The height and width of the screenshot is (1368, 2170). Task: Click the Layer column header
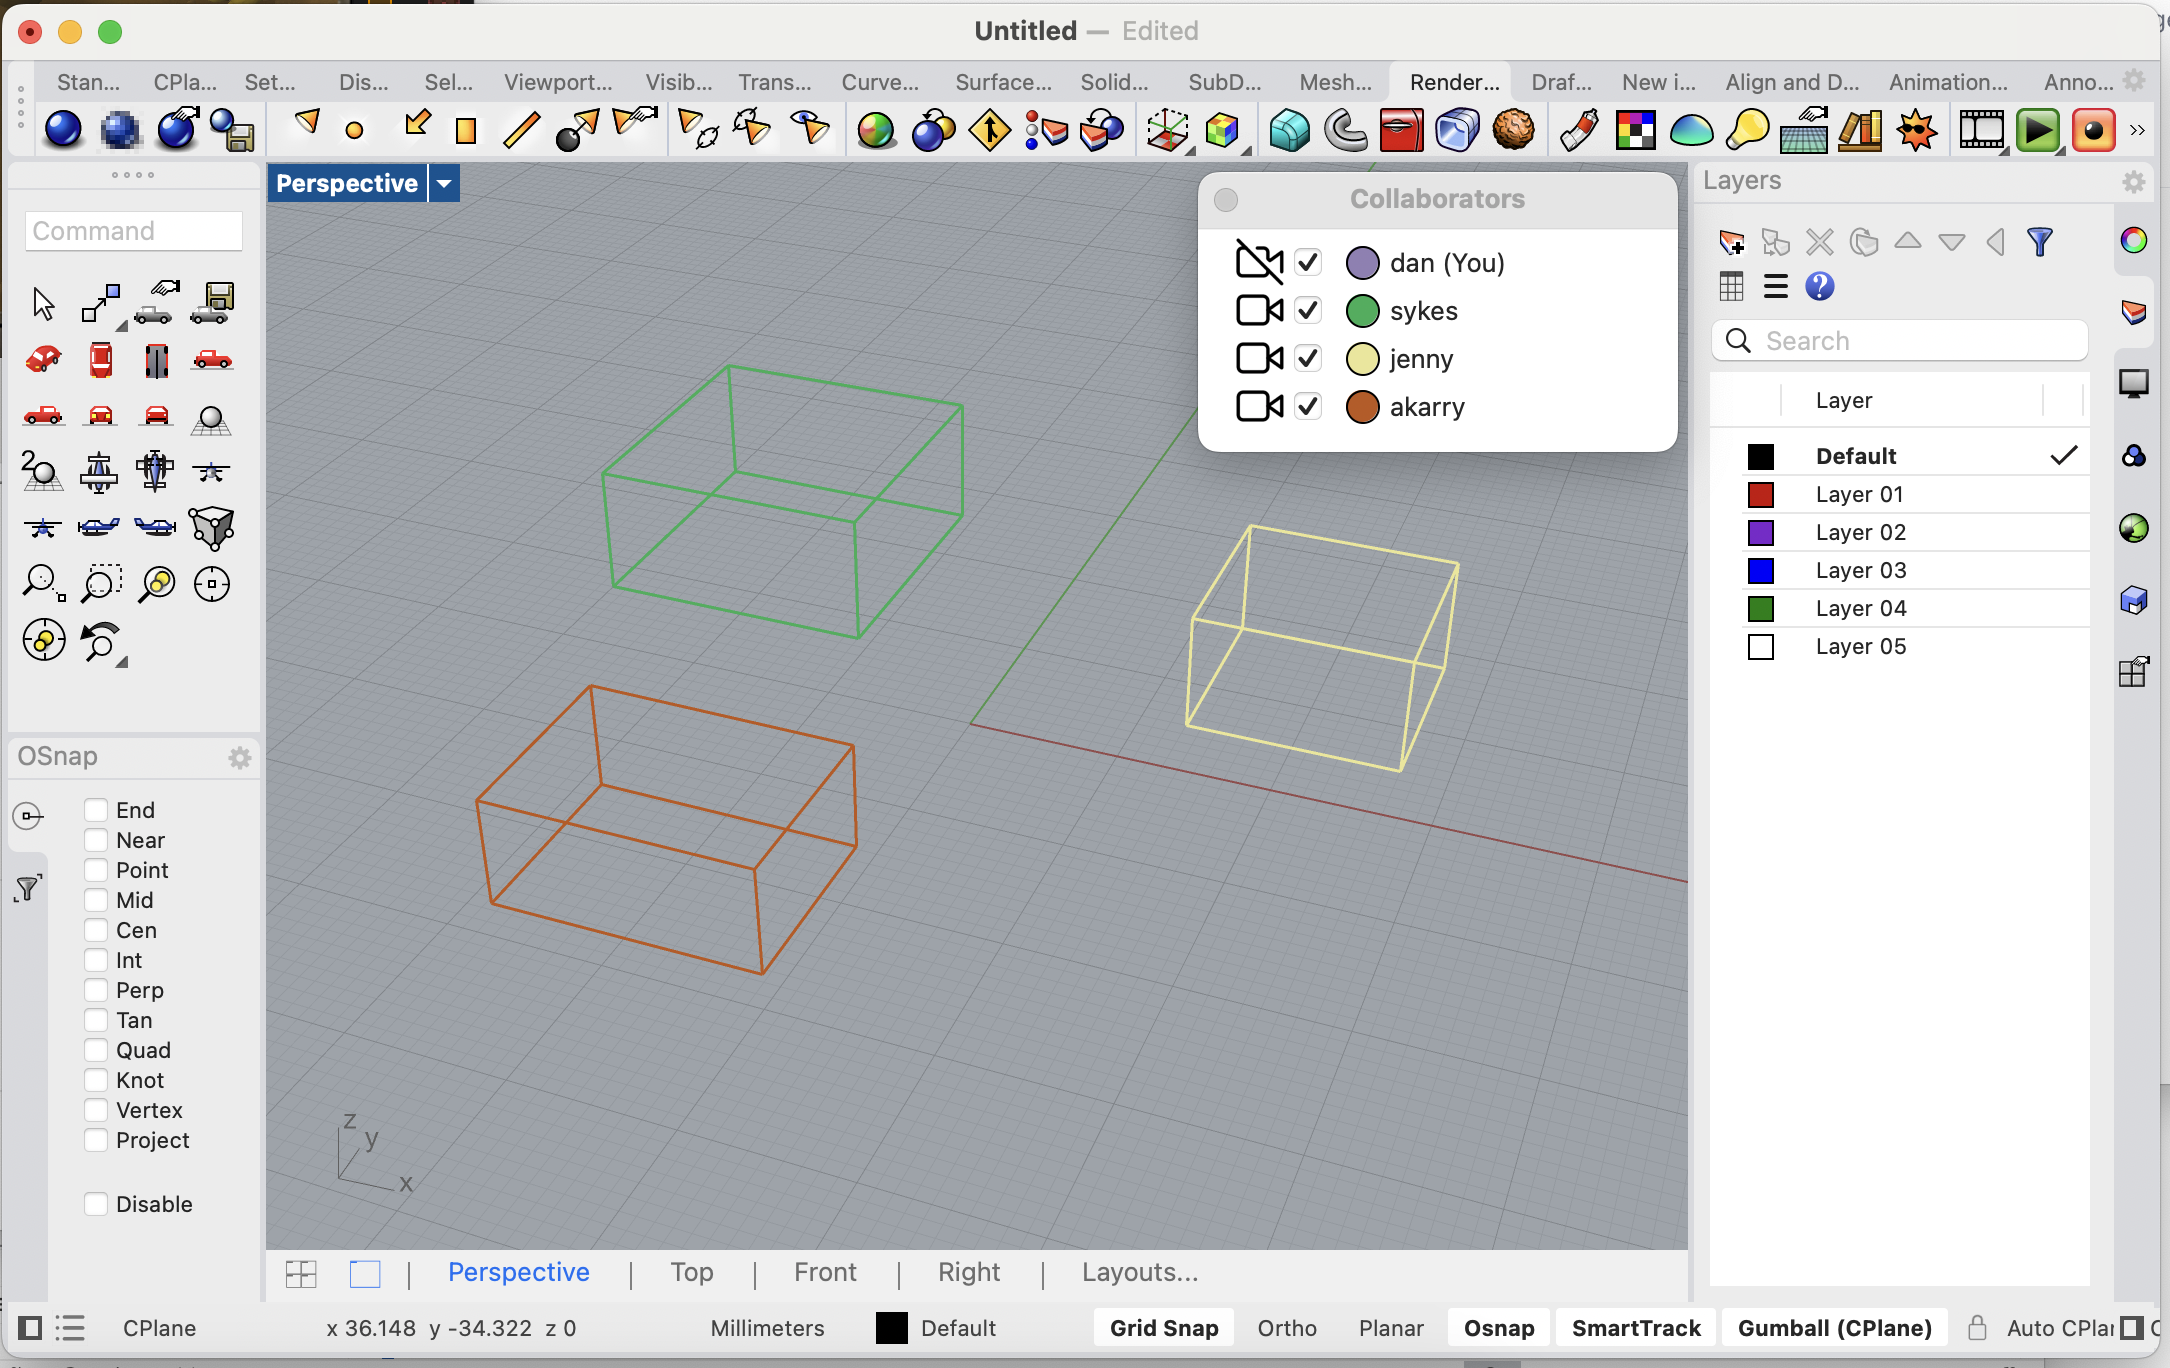[1843, 400]
